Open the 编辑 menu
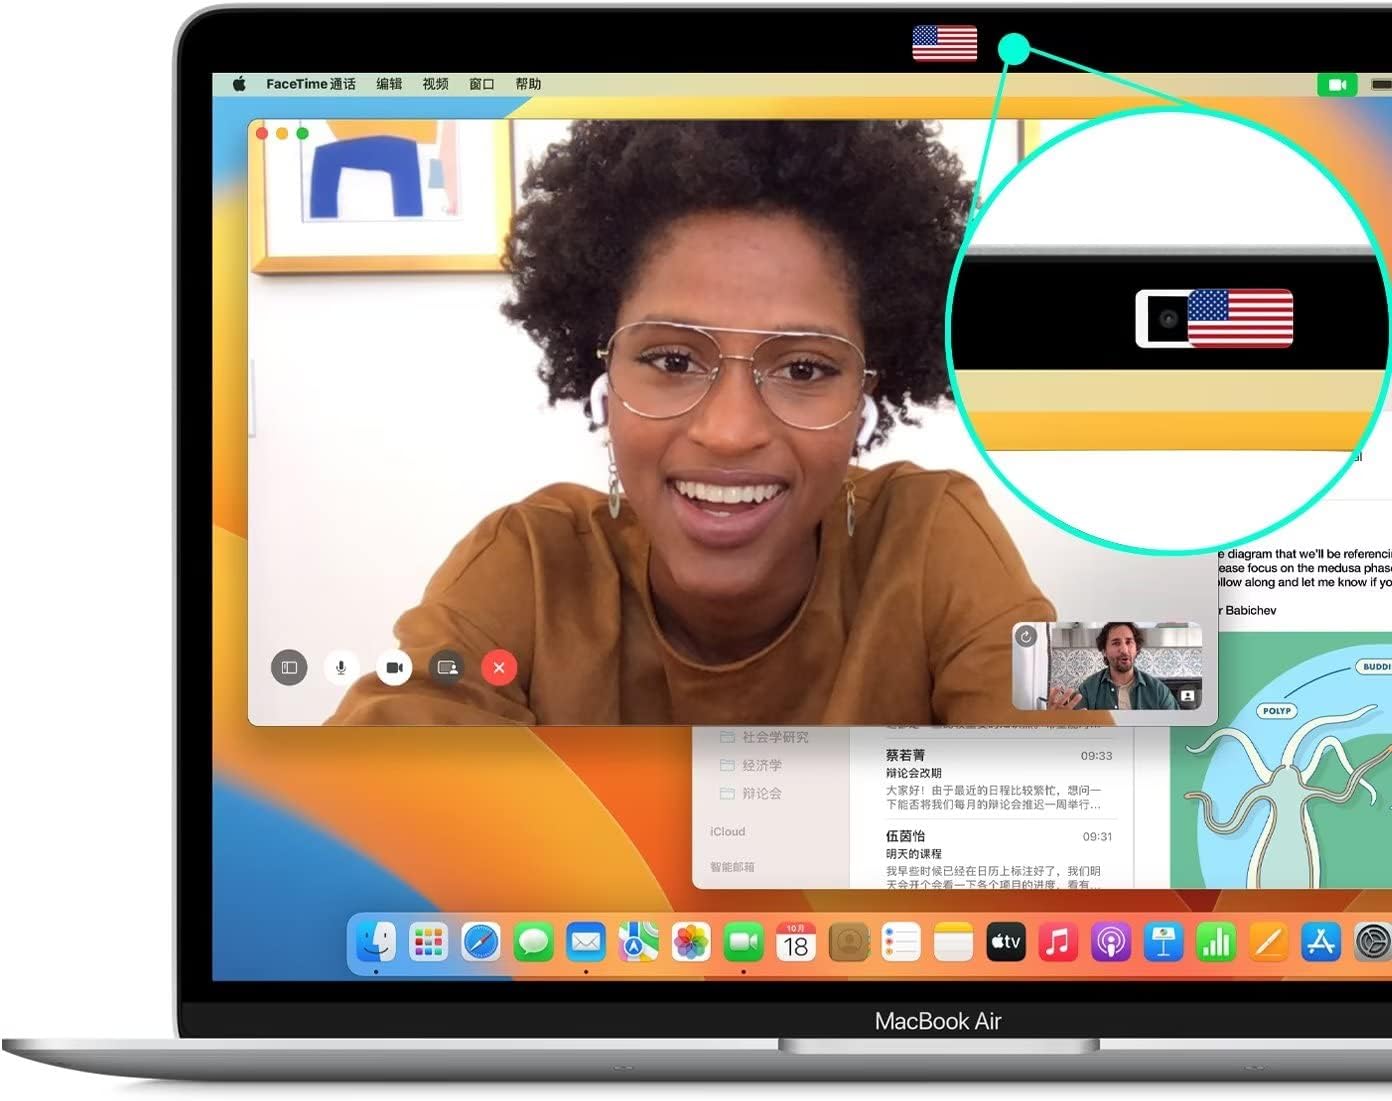The width and height of the screenshot is (1392, 1101). [389, 84]
